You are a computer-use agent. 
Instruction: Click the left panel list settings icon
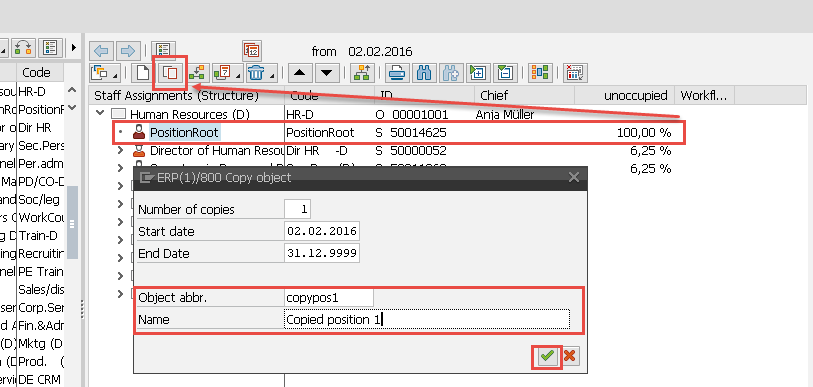click(x=51, y=48)
